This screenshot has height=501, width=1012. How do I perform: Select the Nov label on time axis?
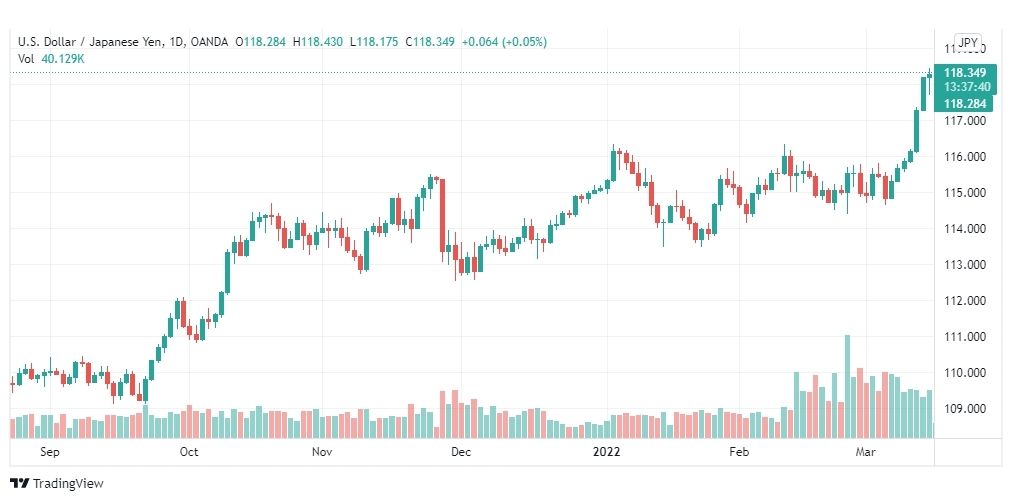321,452
